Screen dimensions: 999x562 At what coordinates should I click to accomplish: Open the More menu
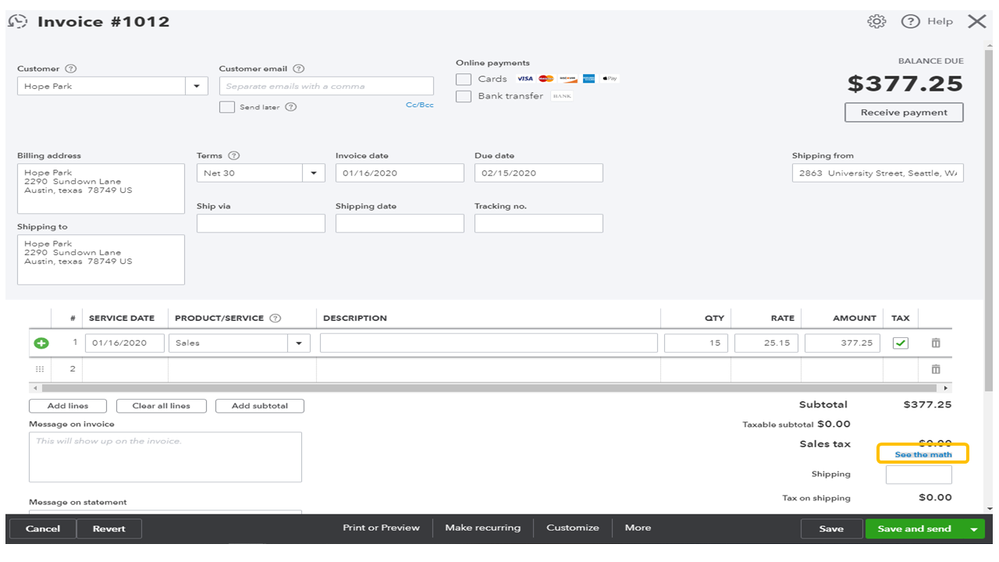pos(638,528)
